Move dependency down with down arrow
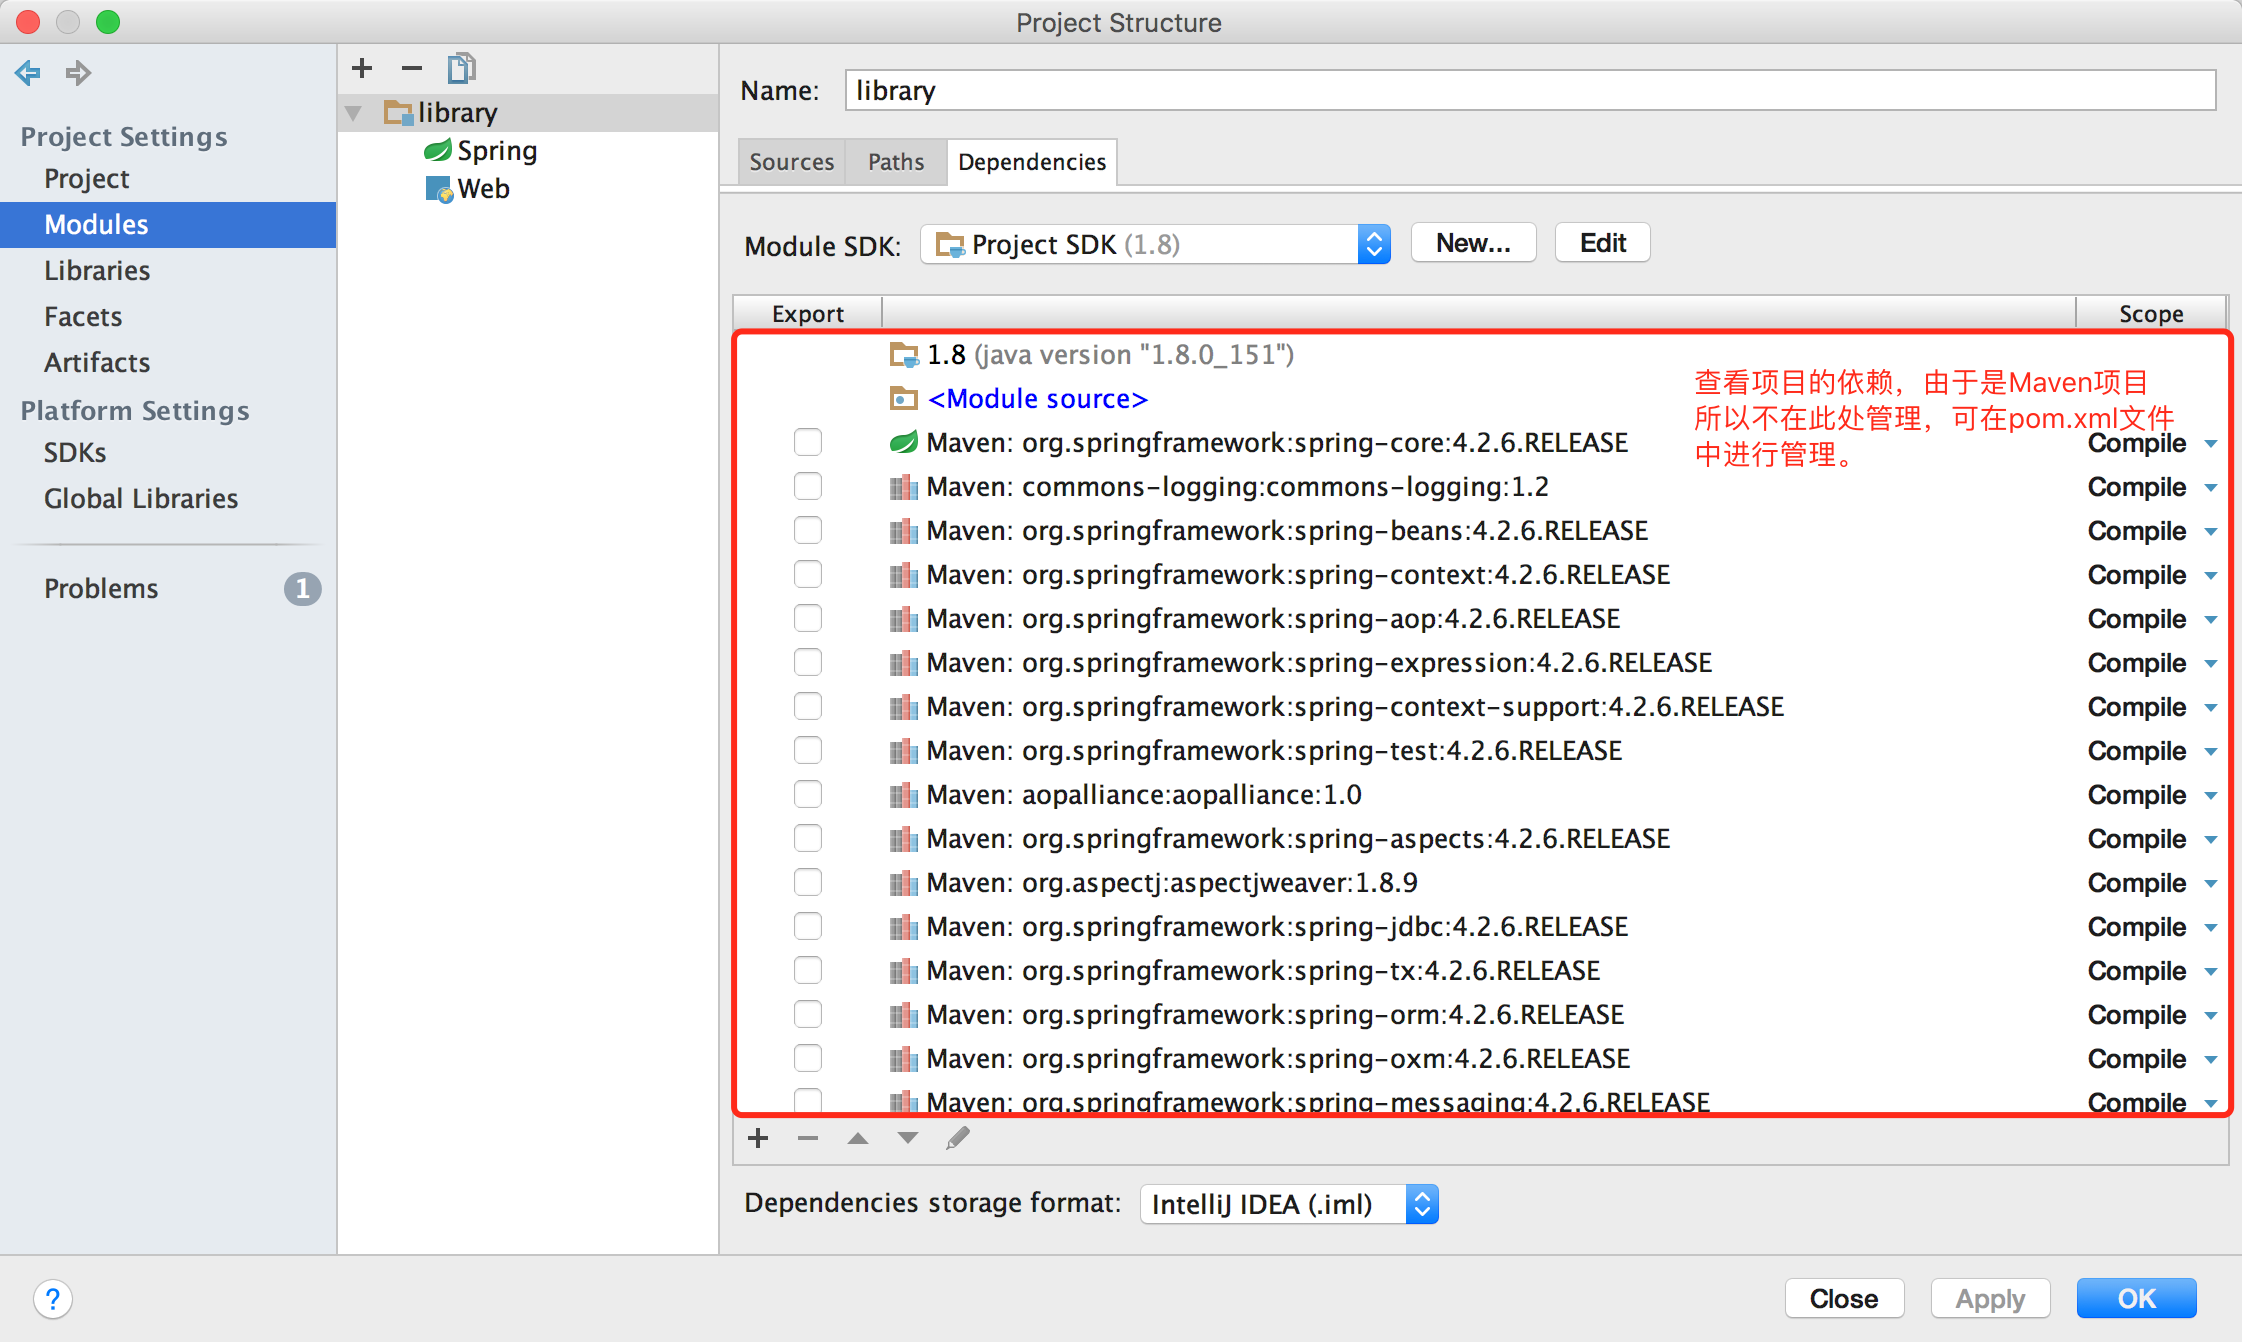The image size is (2242, 1342). pyautogui.click(x=908, y=1138)
